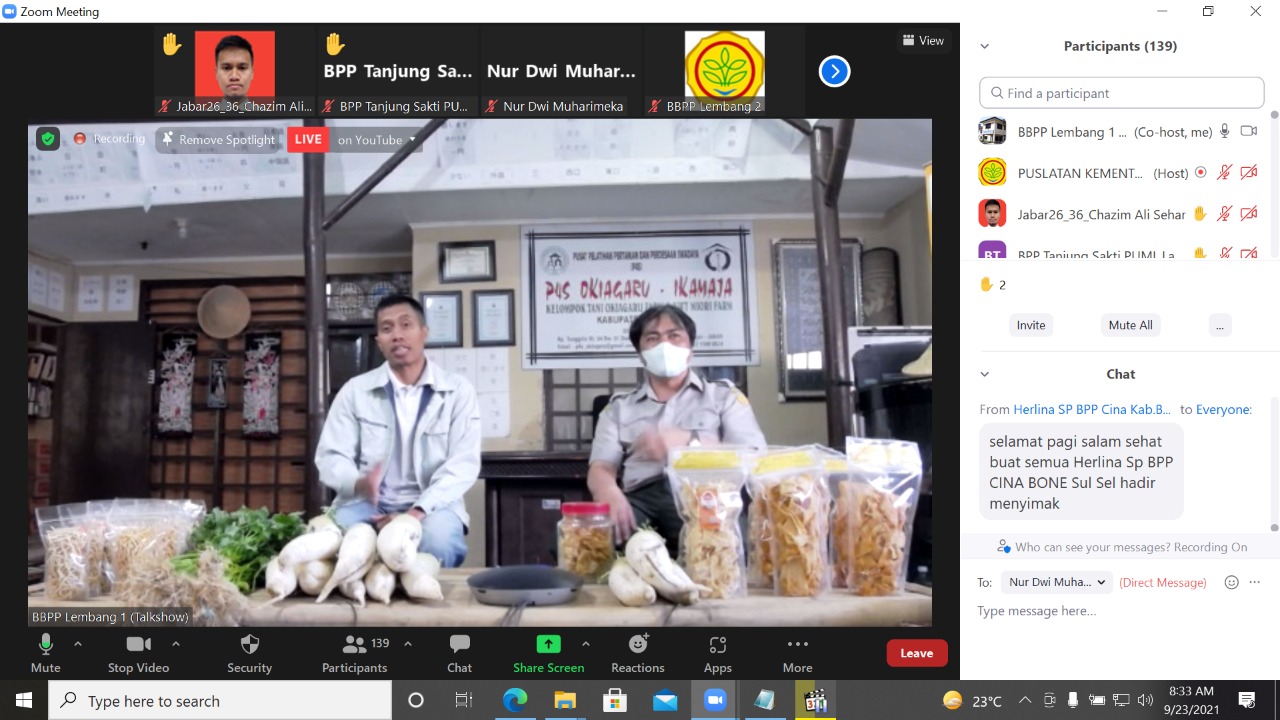Screen dimensions: 1280x720
Task: Click the Share Screen icon
Action: tap(548, 644)
